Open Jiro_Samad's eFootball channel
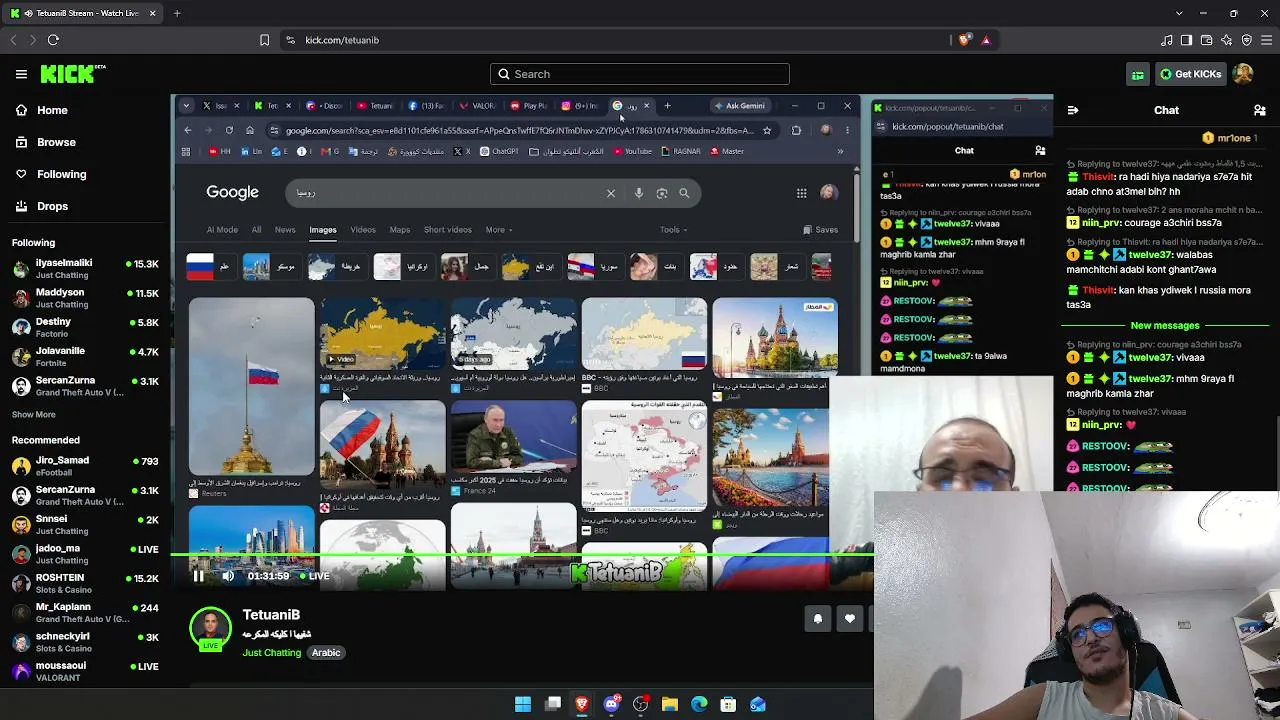Screen dimensions: 1280x720 click(85, 466)
